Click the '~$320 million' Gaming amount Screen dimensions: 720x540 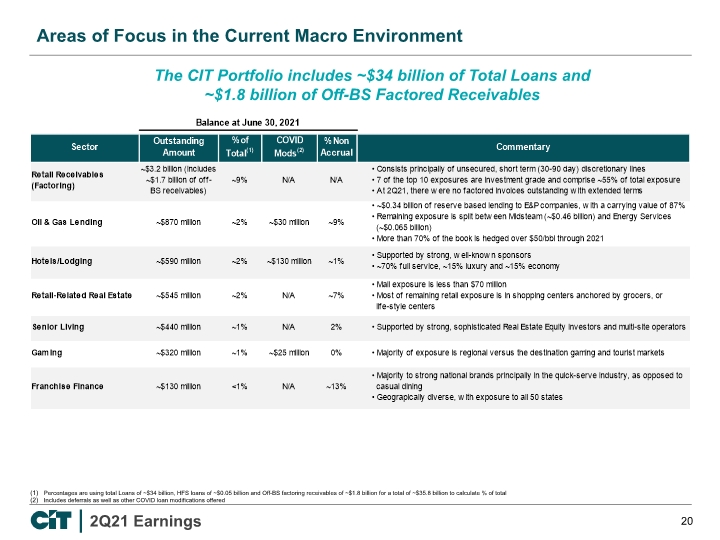tap(179, 353)
